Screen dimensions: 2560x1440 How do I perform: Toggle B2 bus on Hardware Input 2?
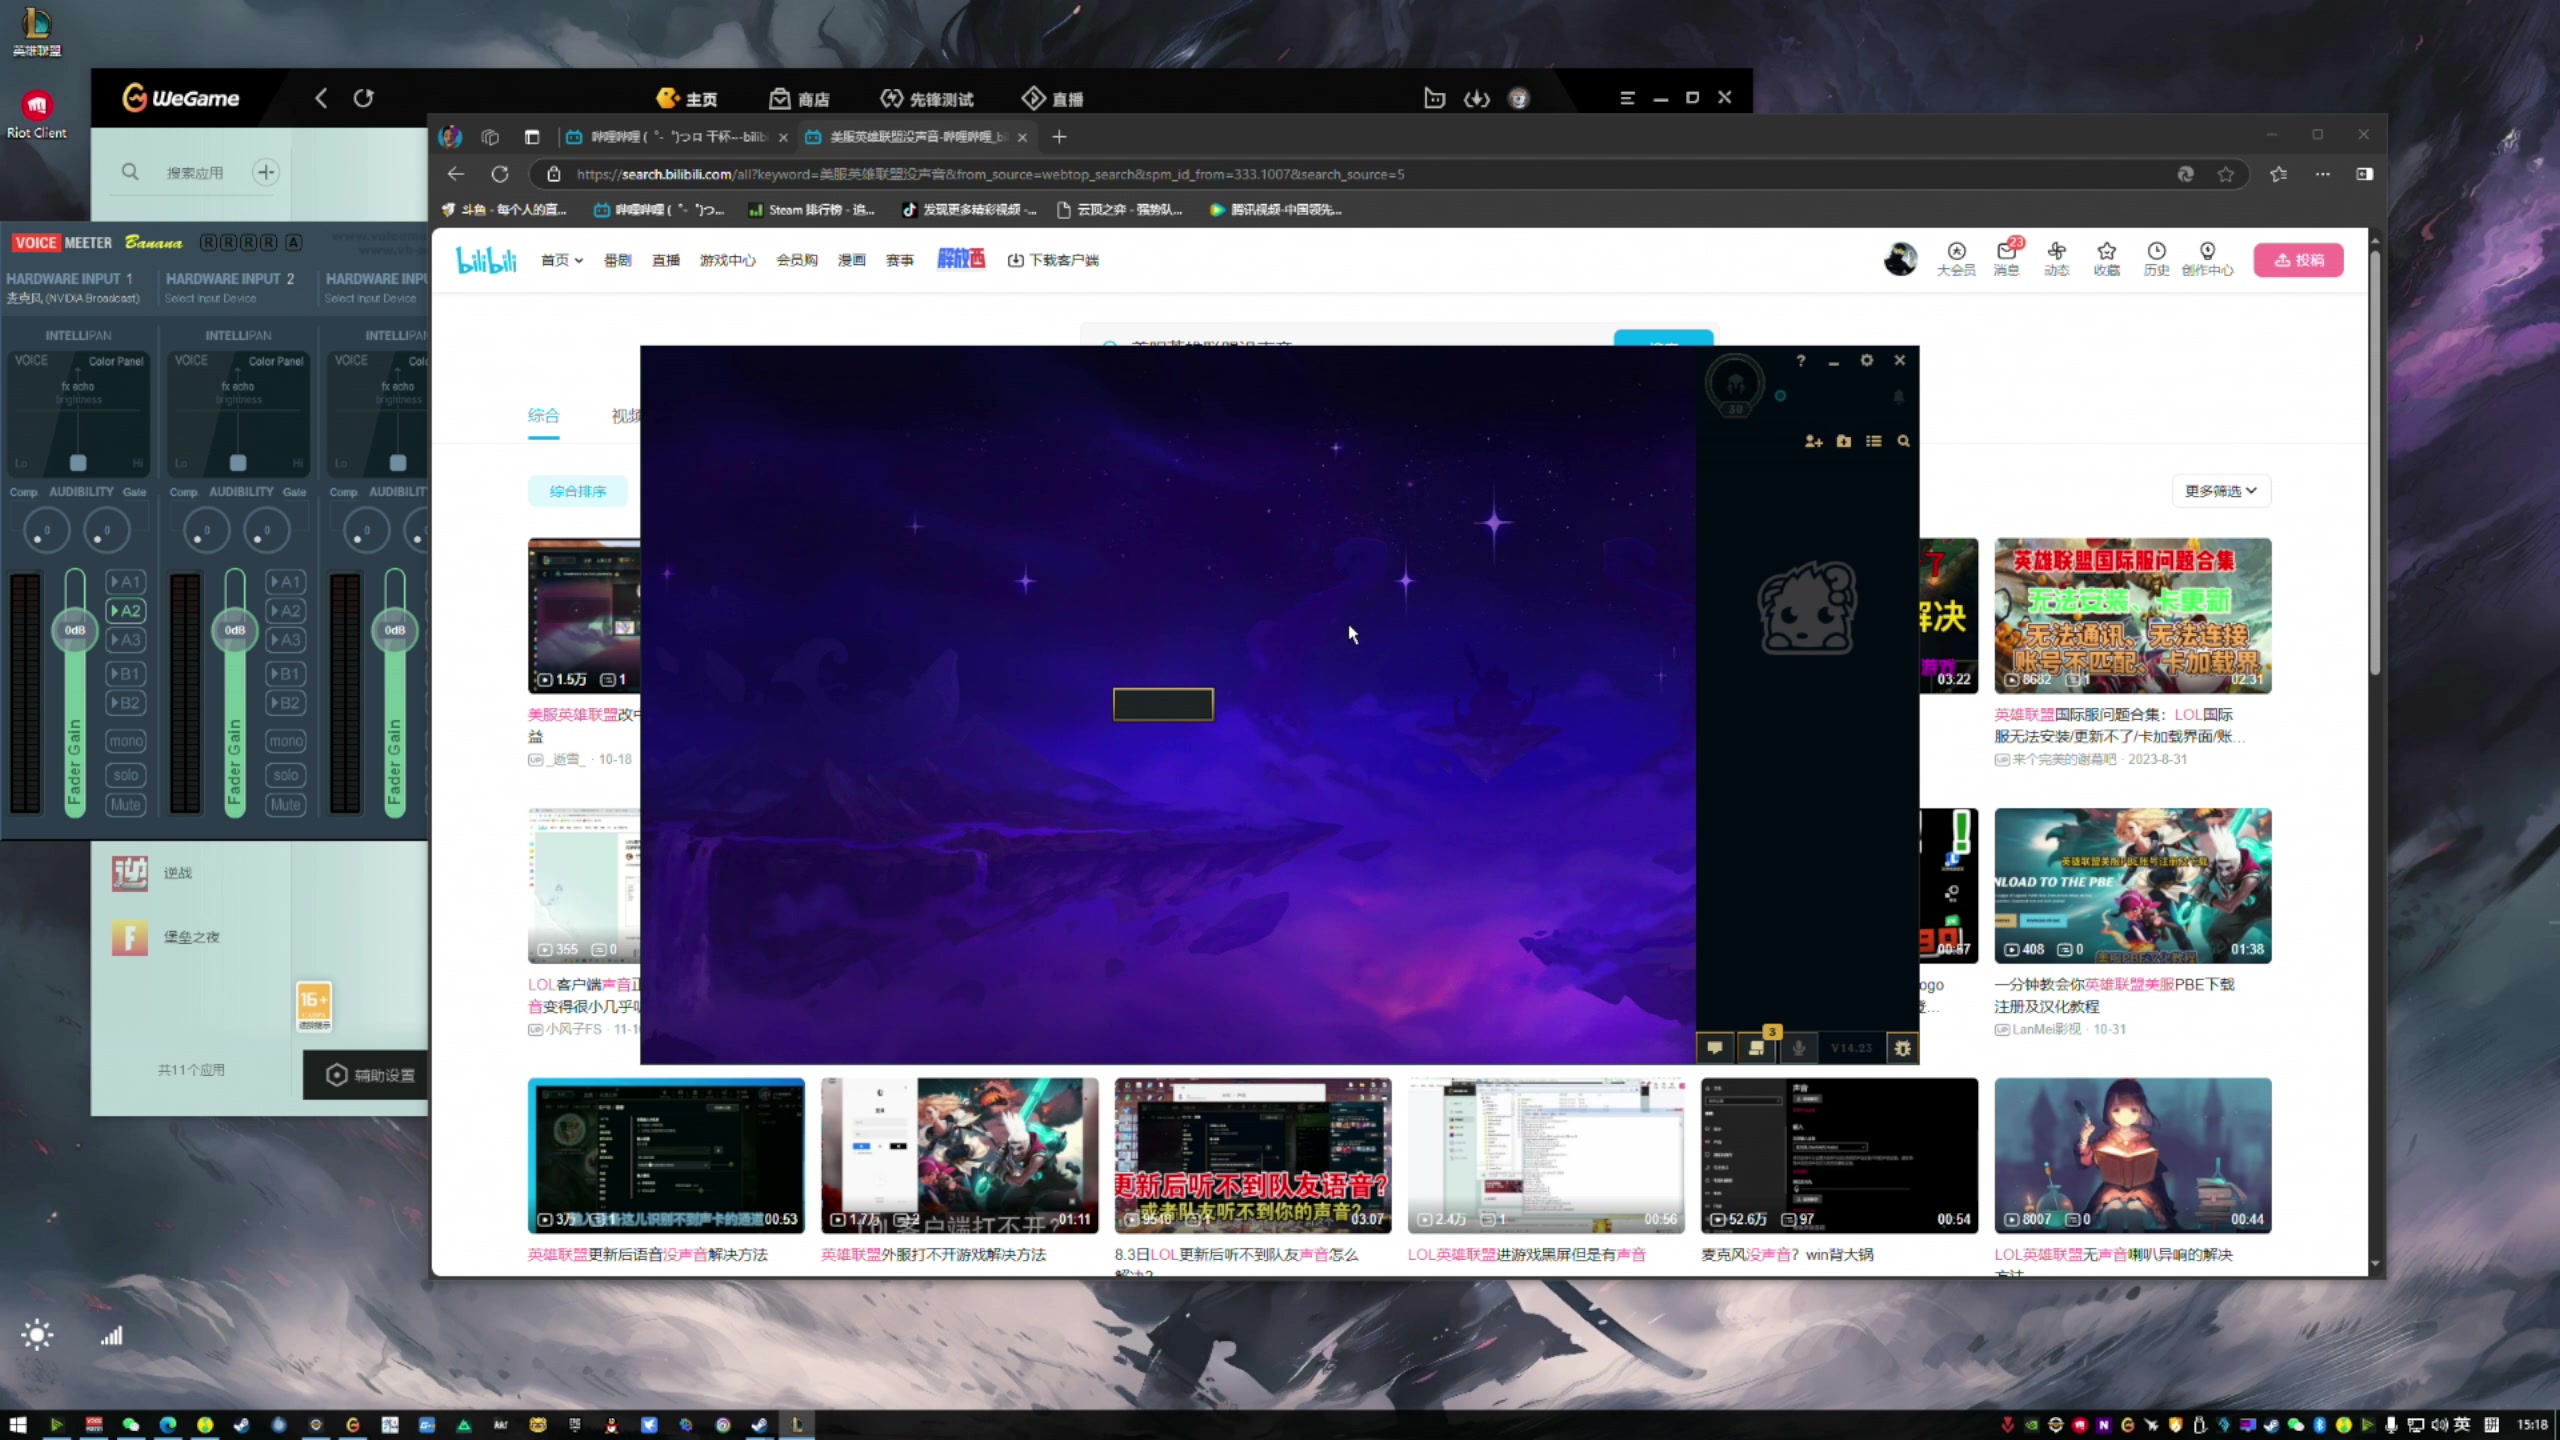point(286,702)
